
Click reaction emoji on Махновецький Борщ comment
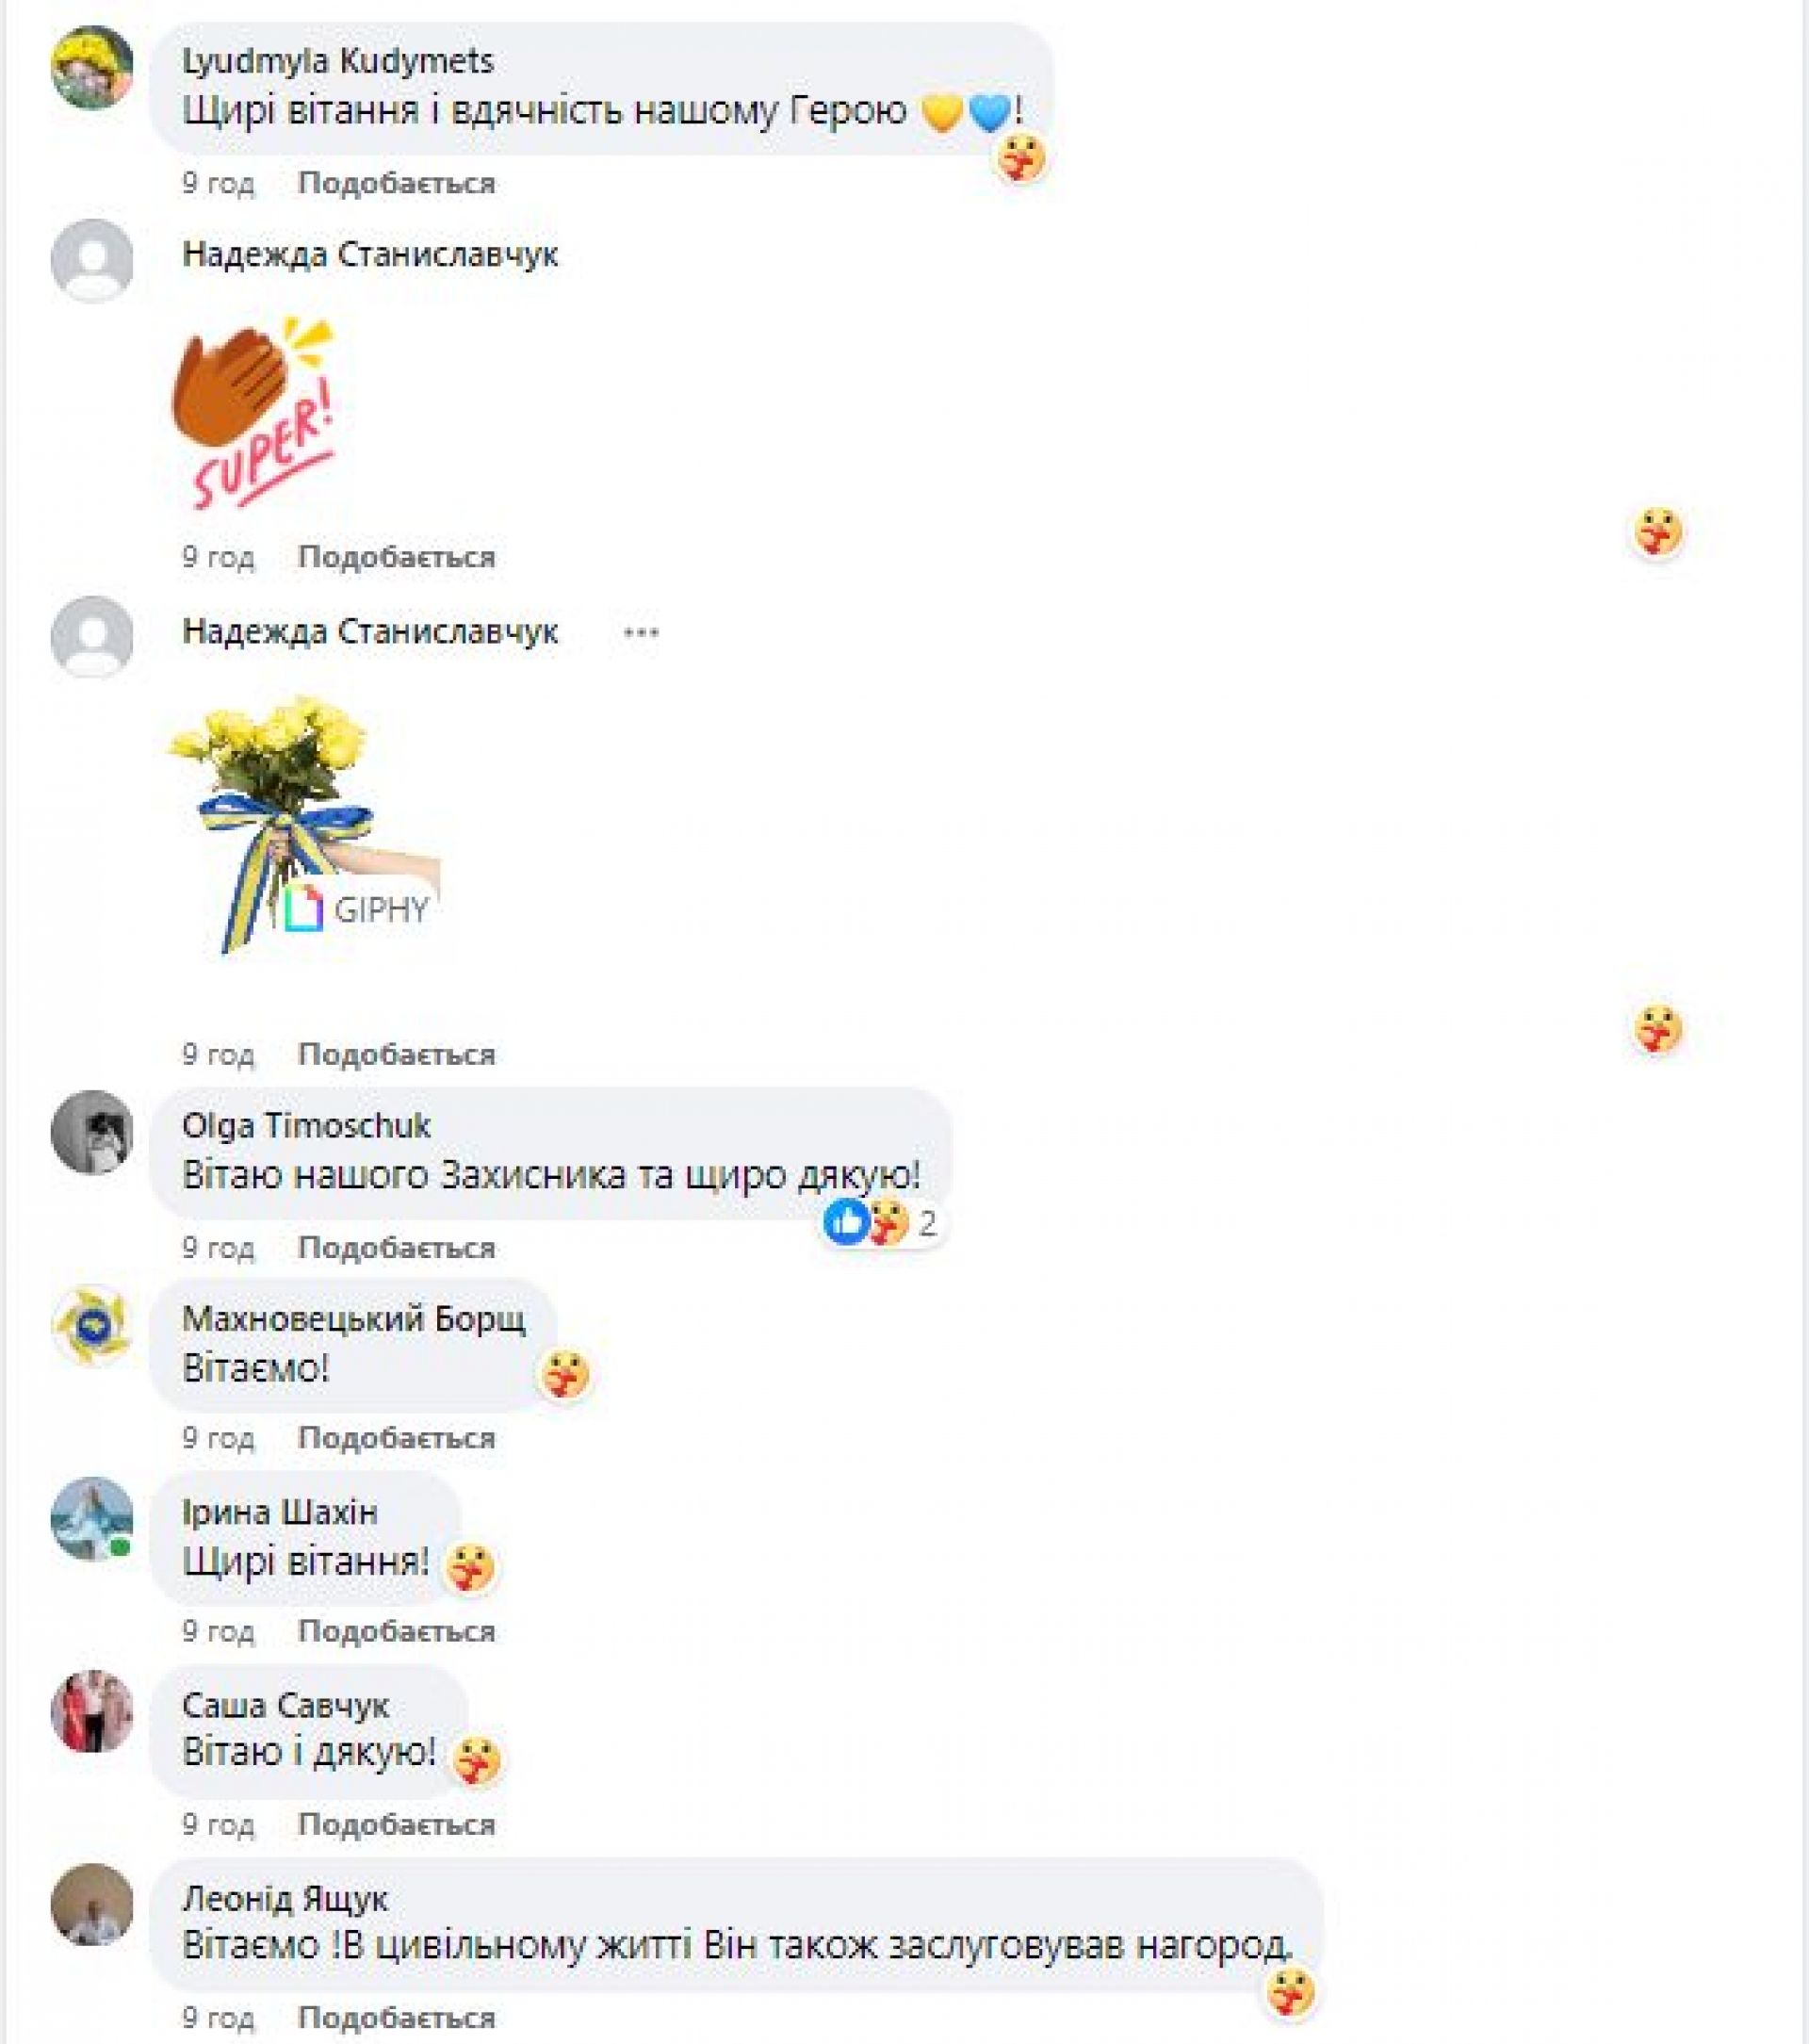565,1374
